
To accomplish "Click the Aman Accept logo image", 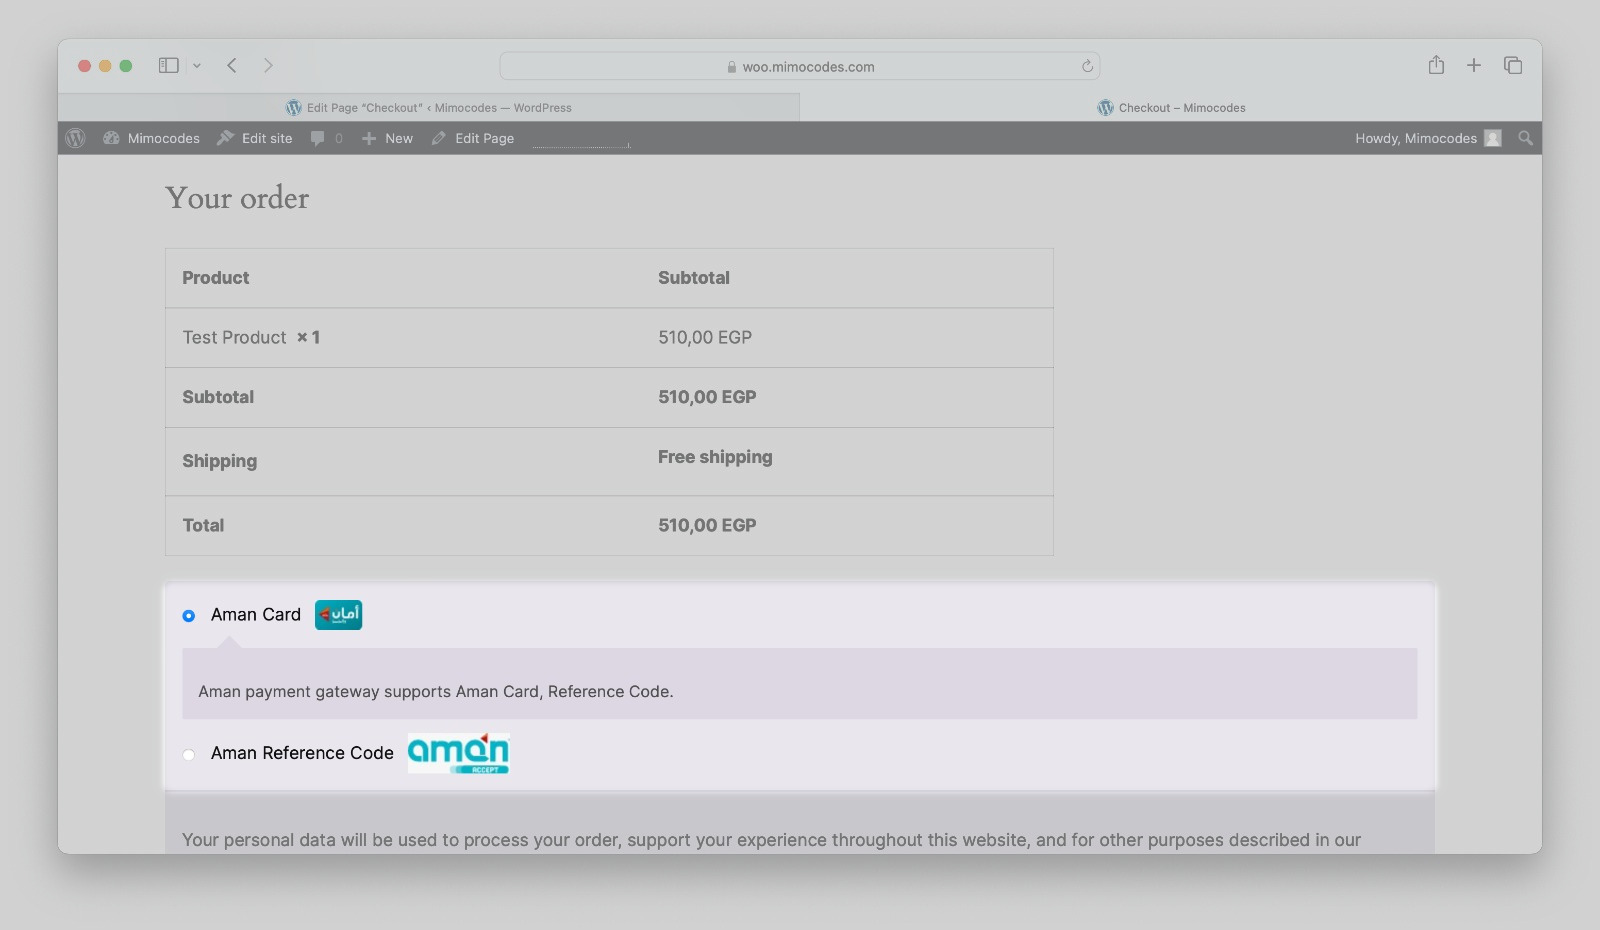I will [458, 753].
